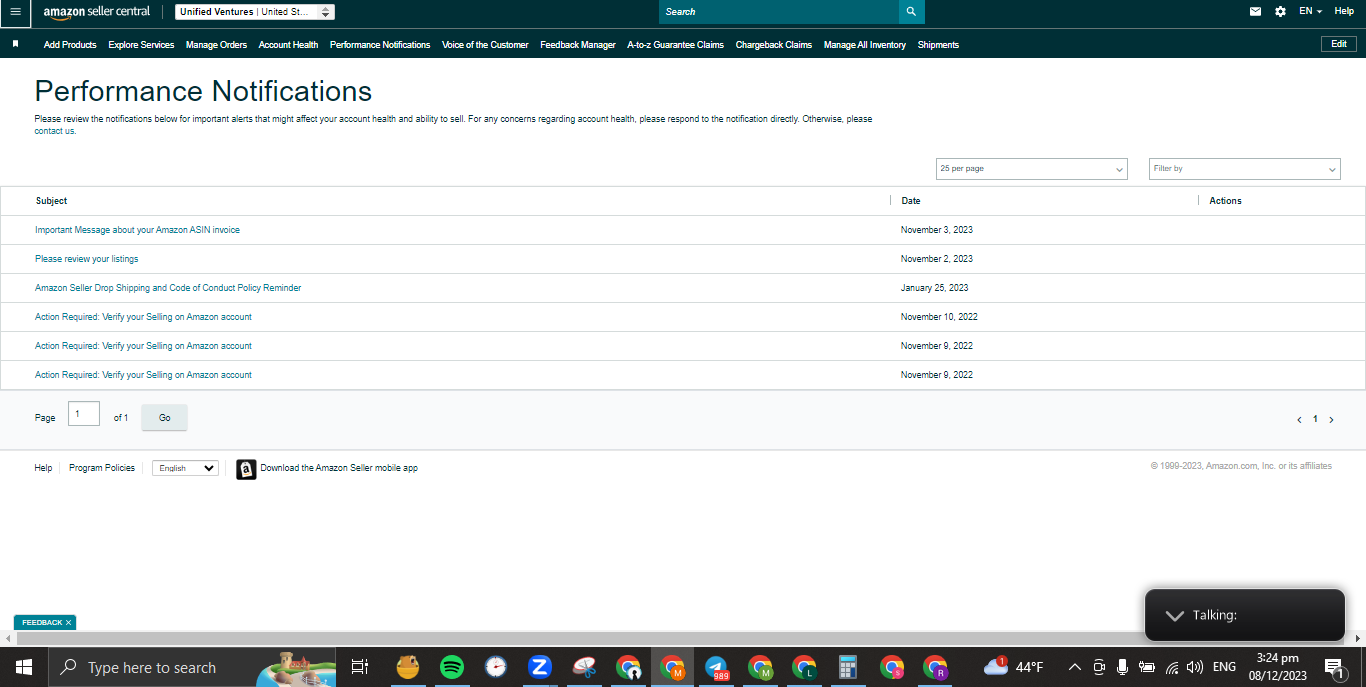Open the clock app icon in taskbar
The width and height of the screenshot is (1366, 687).
coord(496,667)
